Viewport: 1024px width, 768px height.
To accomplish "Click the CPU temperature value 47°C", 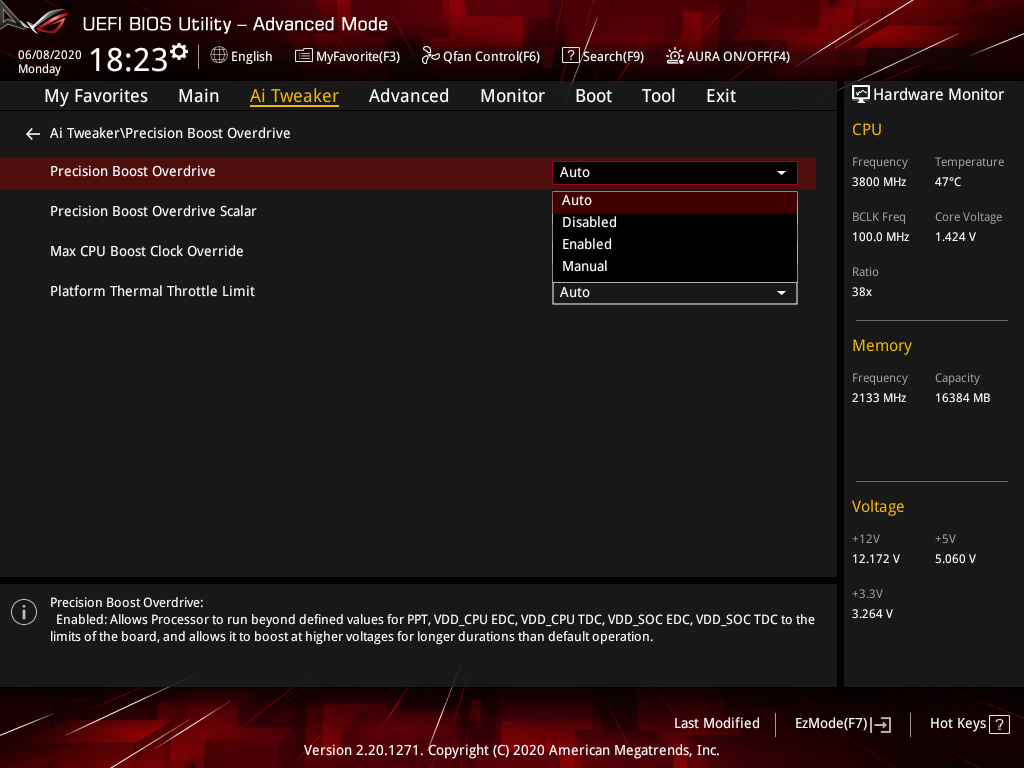I will (948, 182).
